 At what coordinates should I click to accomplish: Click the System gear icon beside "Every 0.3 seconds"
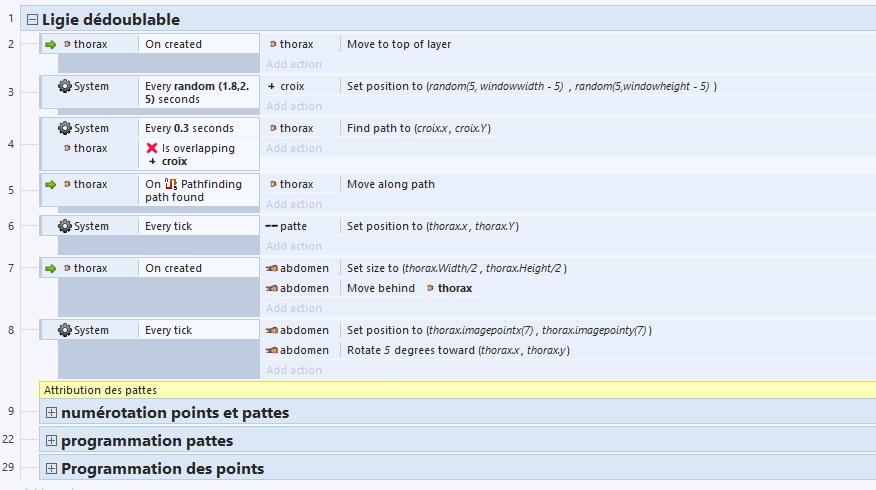pyautogui.click(x=65, y=128)
